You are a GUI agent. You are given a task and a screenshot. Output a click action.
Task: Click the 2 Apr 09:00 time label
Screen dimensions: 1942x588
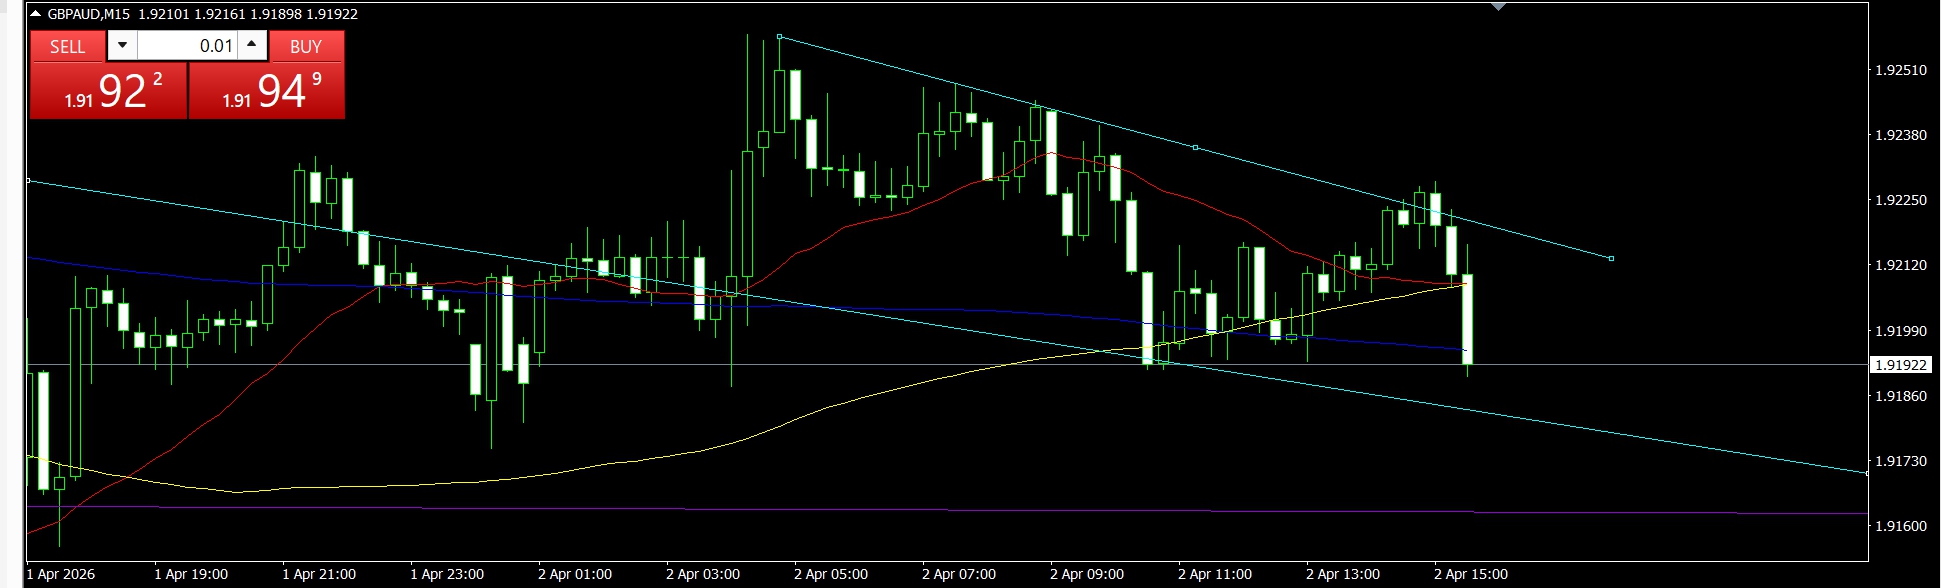(x=1086, y=574)
